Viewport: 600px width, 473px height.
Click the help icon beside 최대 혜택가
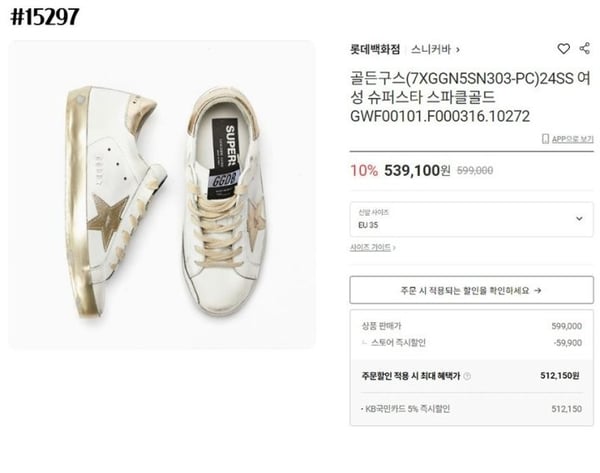pos(466,377)
